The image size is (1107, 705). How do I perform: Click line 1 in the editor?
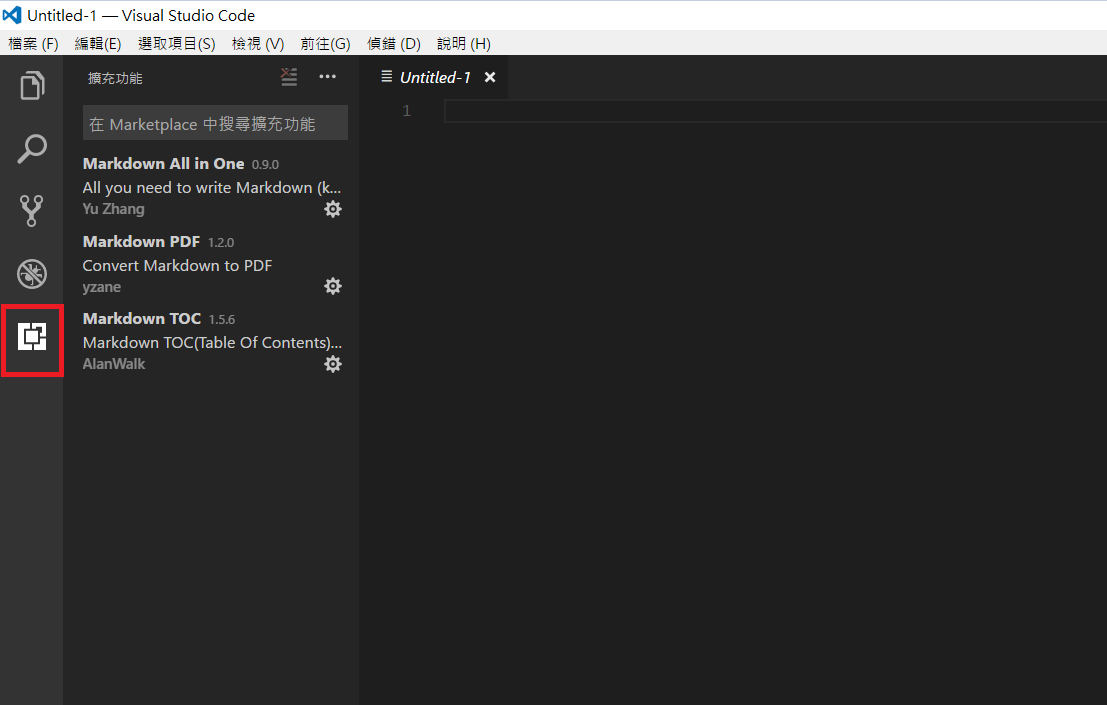[x=600, y=110]
